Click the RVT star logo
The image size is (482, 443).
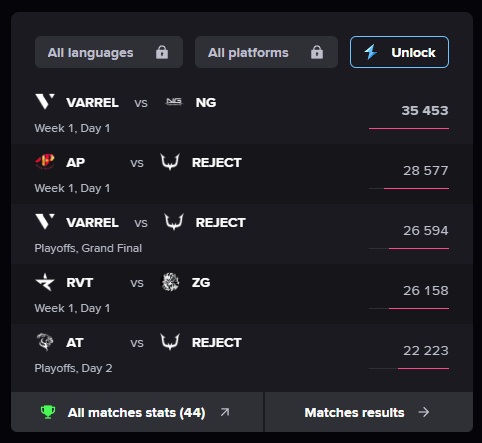coord(45,282)
